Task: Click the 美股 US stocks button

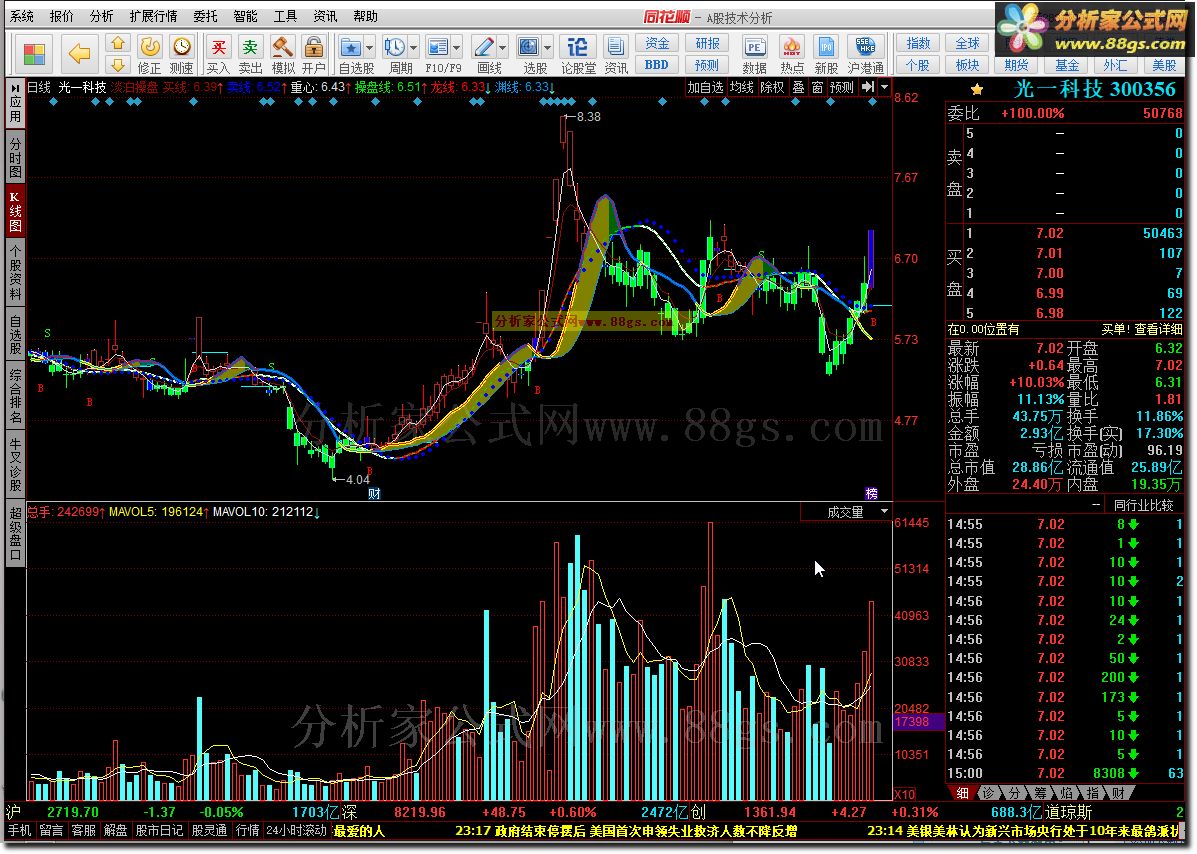Action: (x=1164, y=66)
